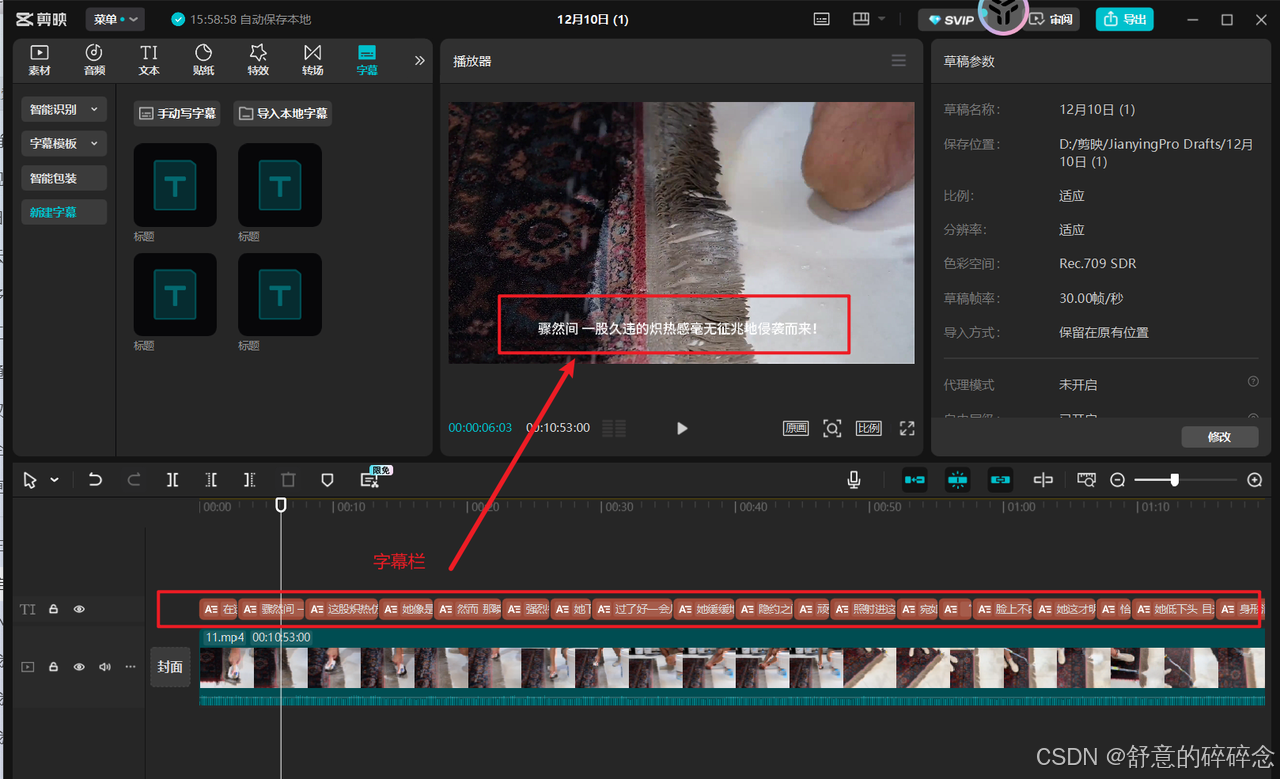Expand the 智能识别 dropdown

tap(64, 110)
